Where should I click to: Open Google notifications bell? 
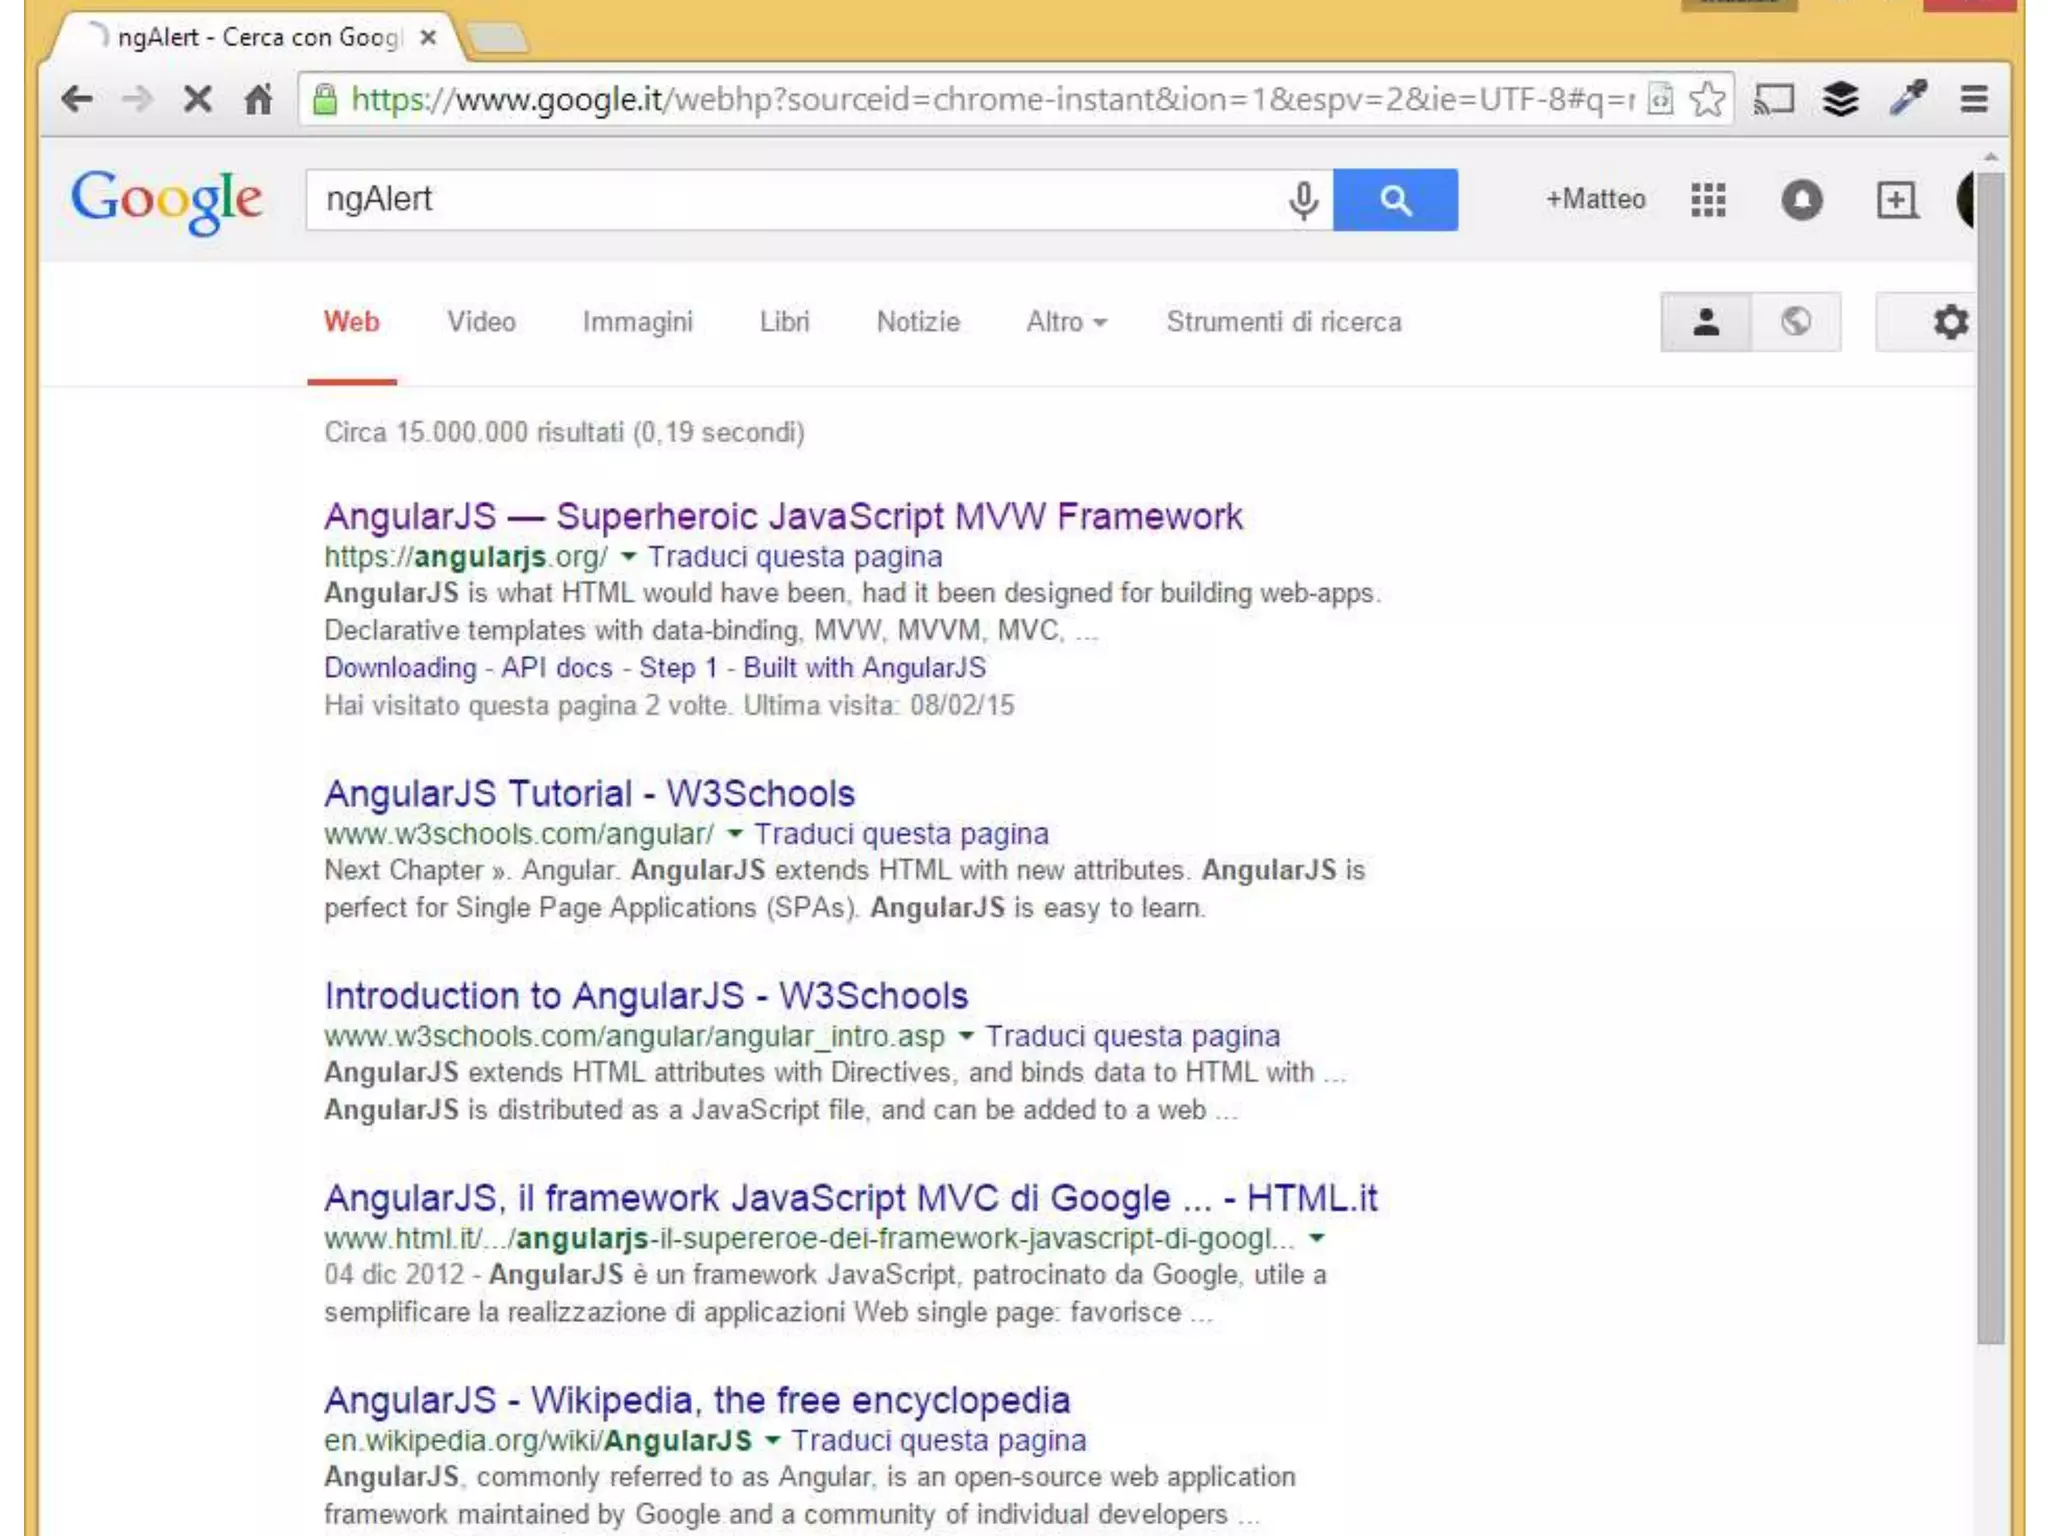point(1801,200)
